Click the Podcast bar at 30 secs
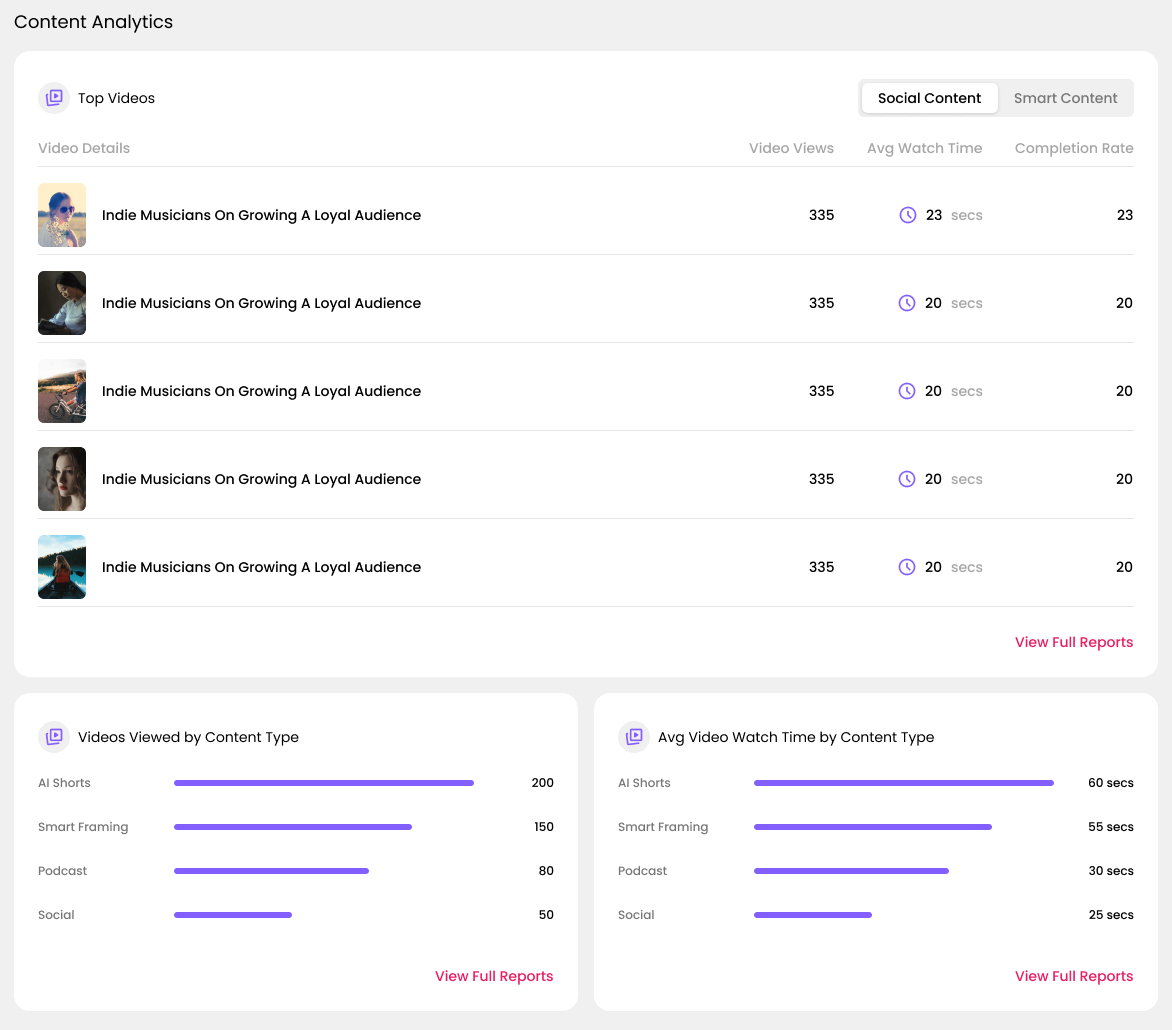The image size is (1172, 1030). 851,871
